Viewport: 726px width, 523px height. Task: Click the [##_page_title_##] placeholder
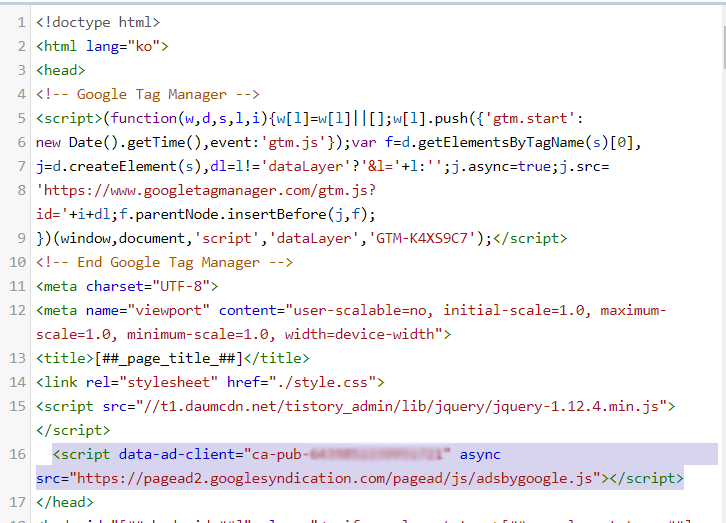point(169,359)
